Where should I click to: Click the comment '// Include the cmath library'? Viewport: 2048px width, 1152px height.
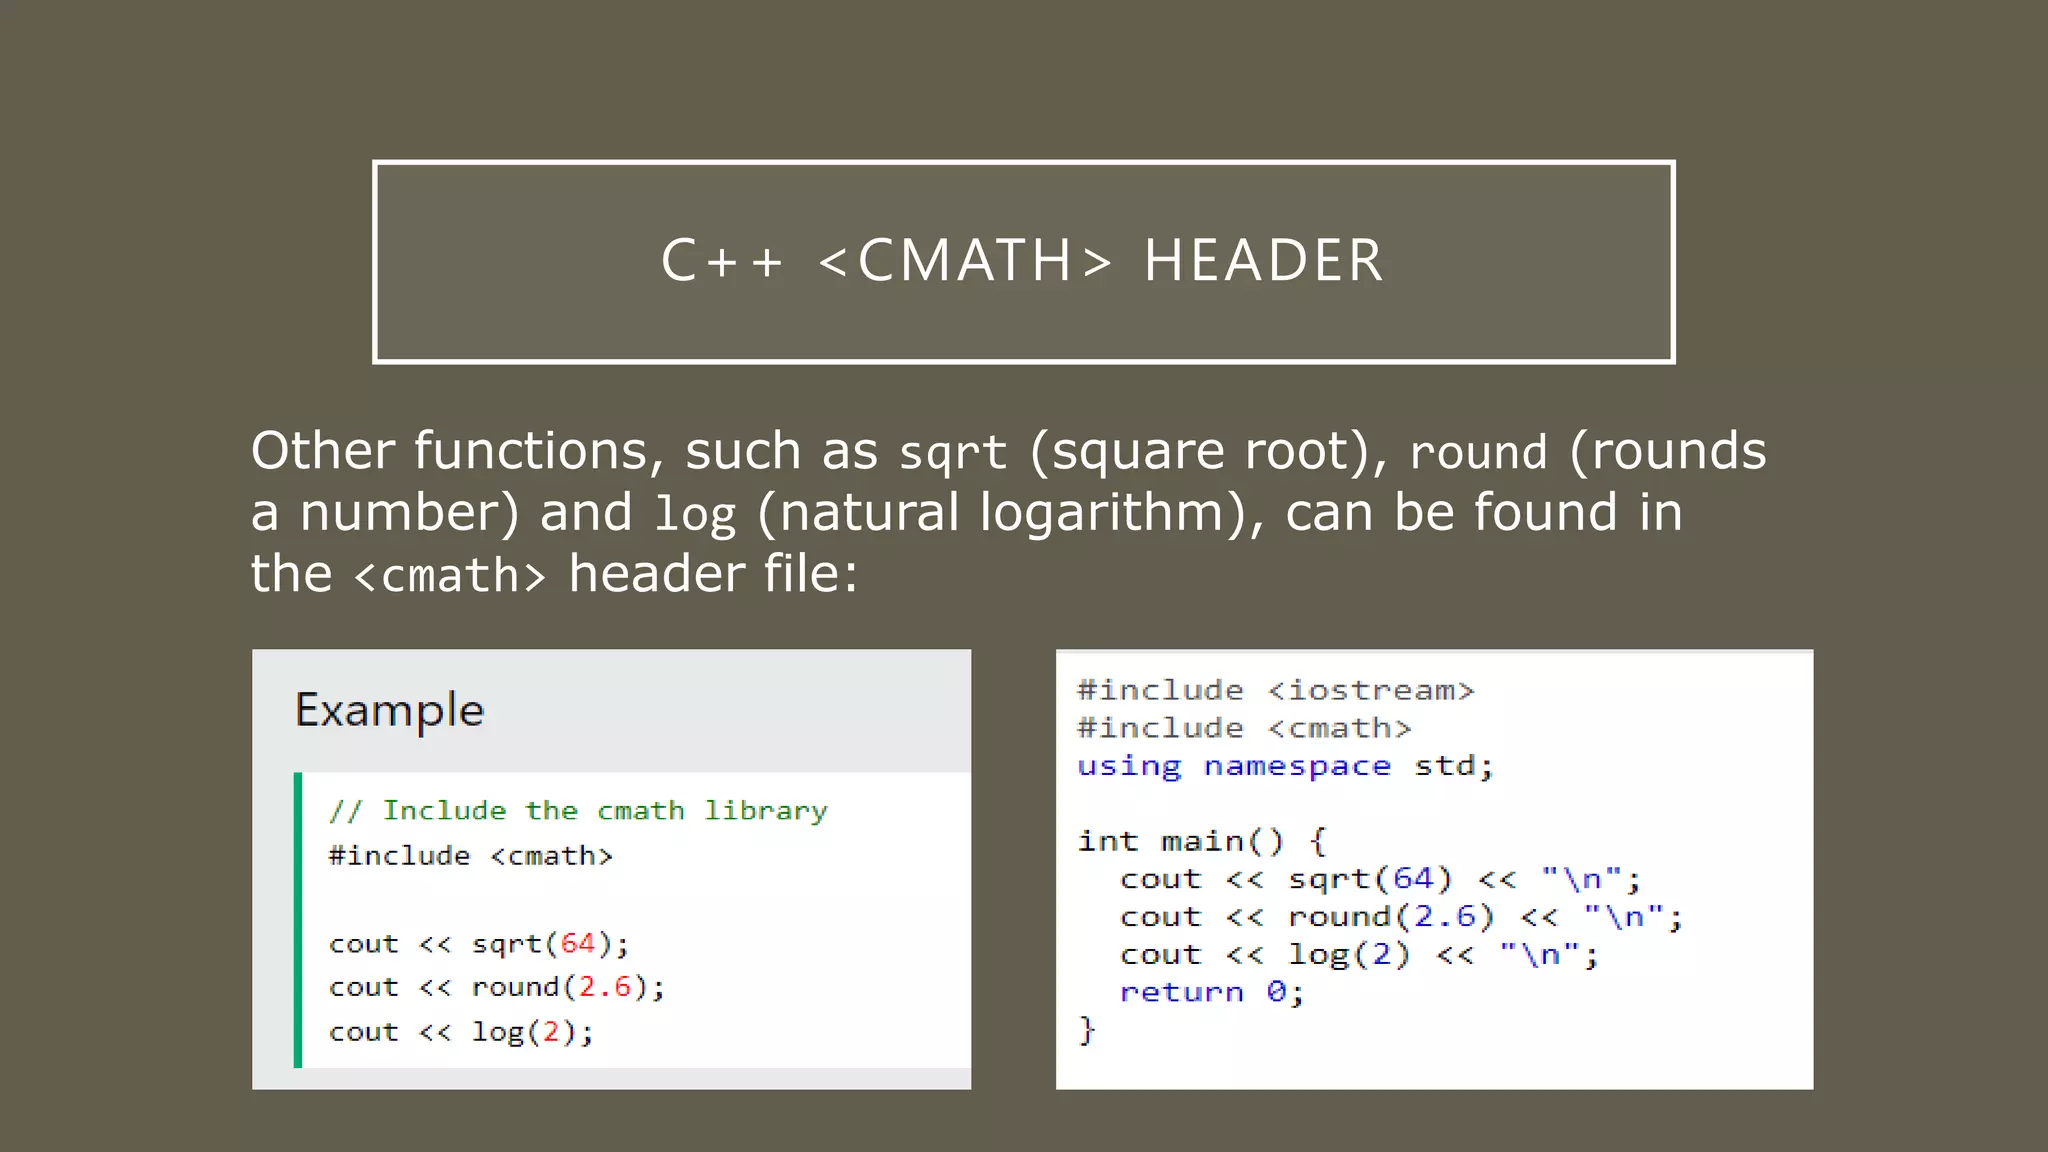[x=578, y=811]
